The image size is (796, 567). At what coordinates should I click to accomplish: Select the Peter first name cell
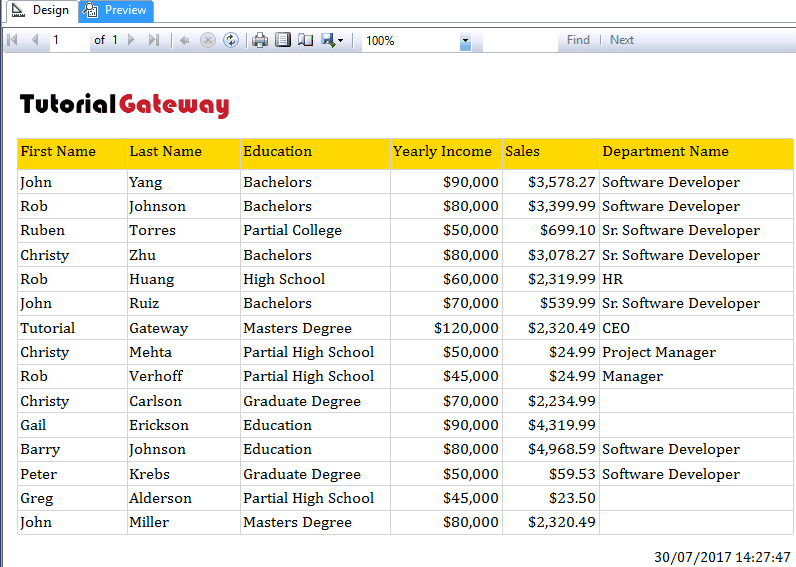[72, 474]
